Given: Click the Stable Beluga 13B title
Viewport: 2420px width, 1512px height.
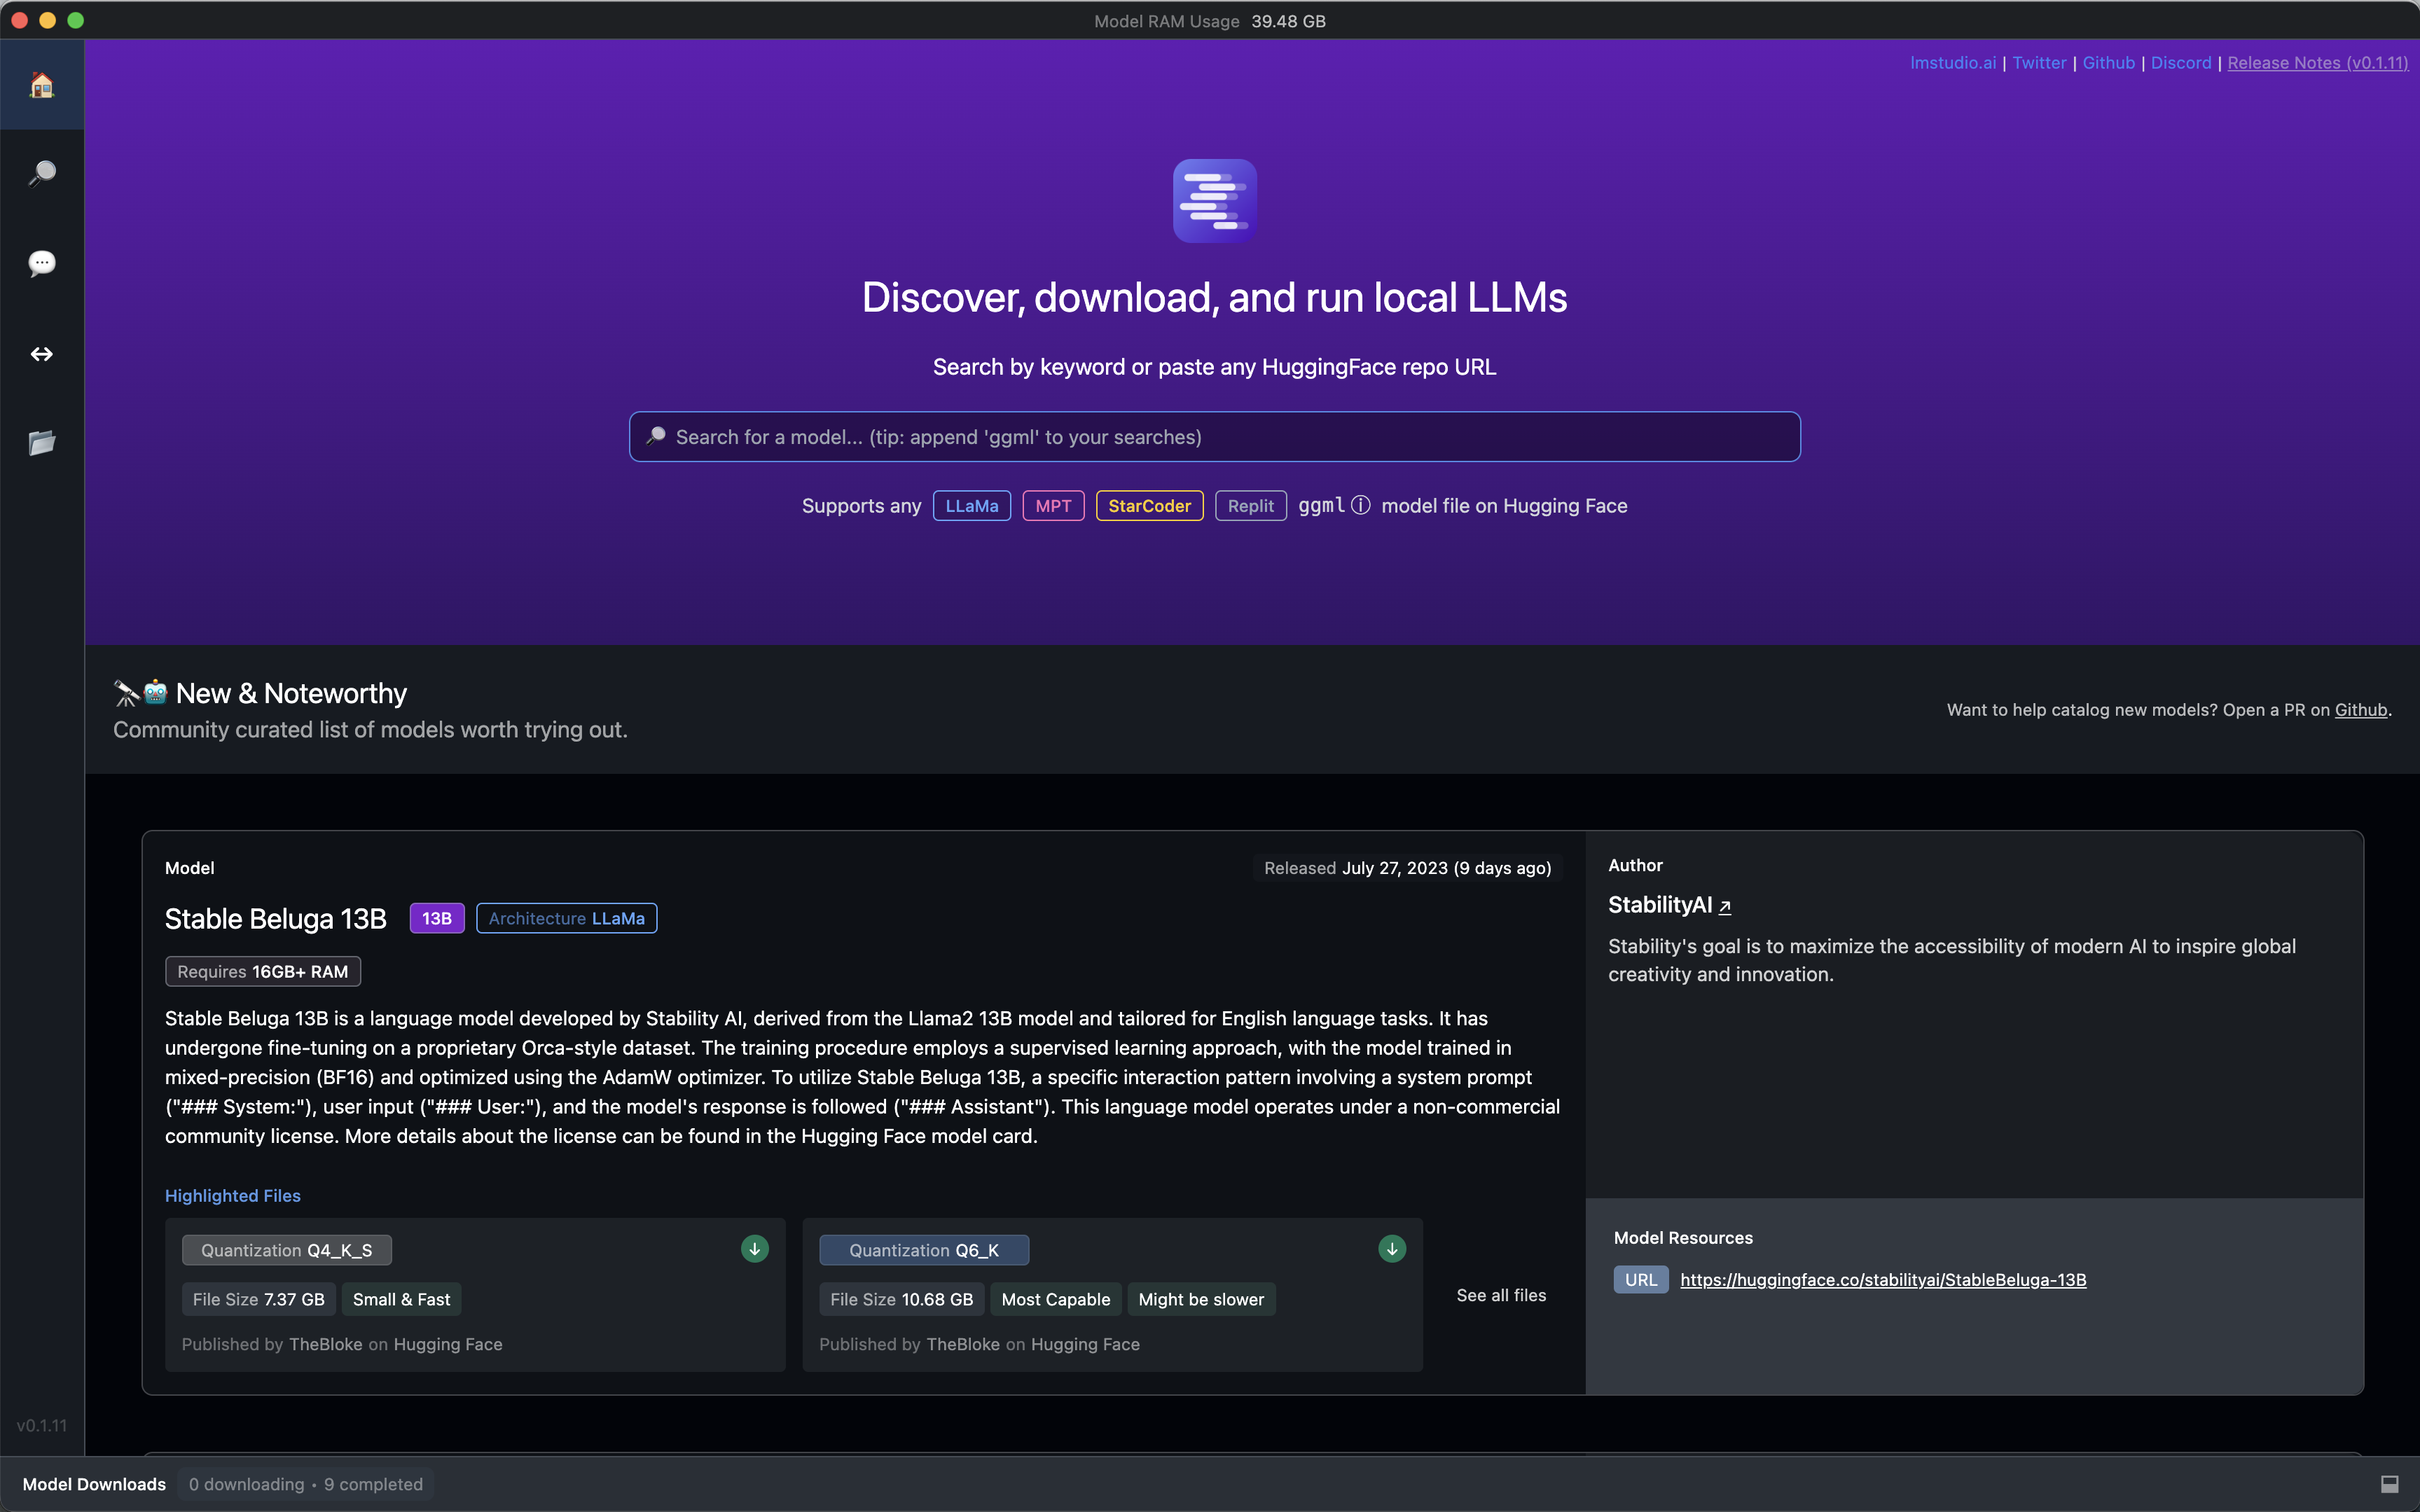Looking at the screenshot, I should point(275,919).
